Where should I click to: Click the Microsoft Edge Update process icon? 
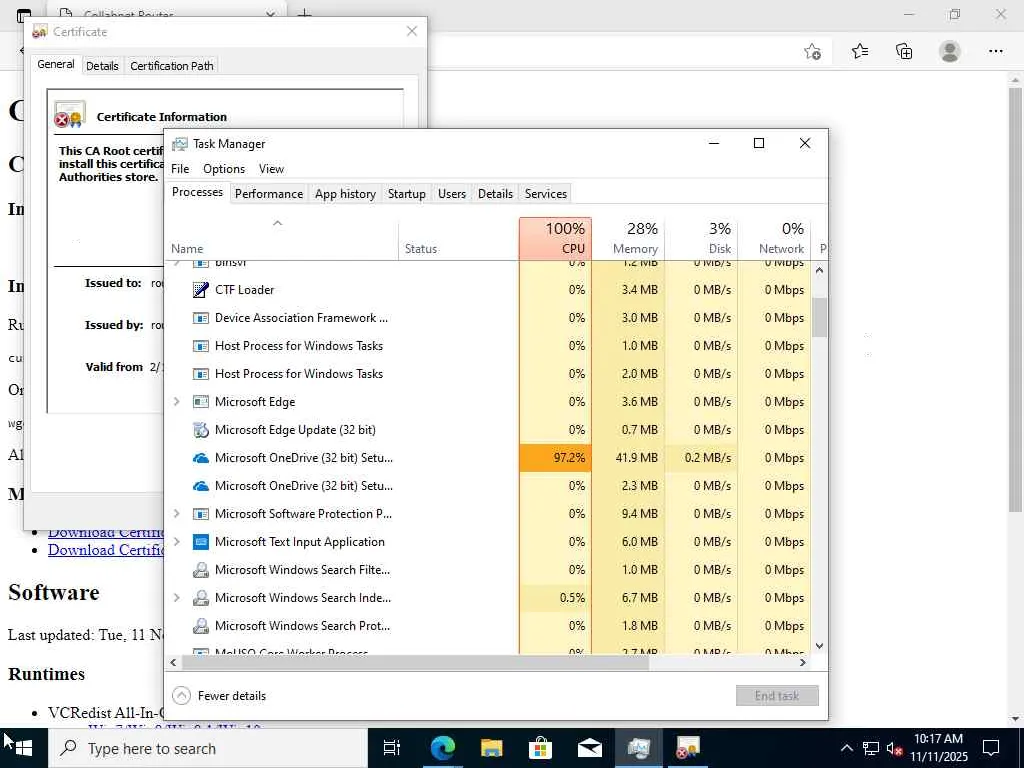200,430
